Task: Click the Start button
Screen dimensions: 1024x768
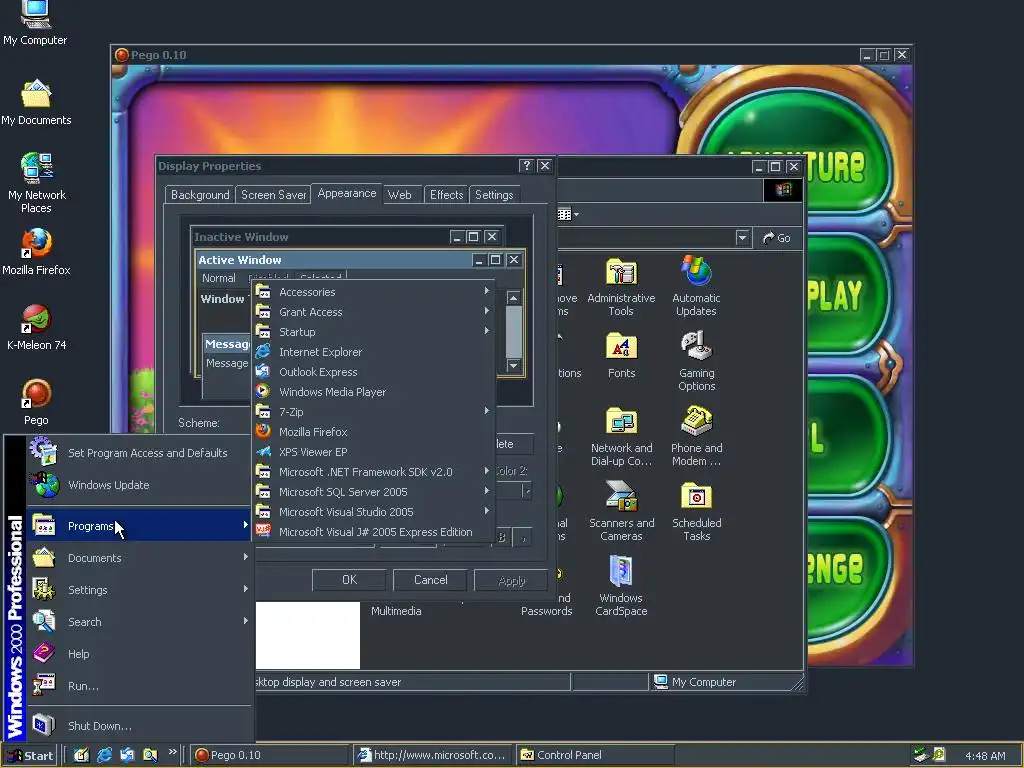Action: [x=30, y=756]
